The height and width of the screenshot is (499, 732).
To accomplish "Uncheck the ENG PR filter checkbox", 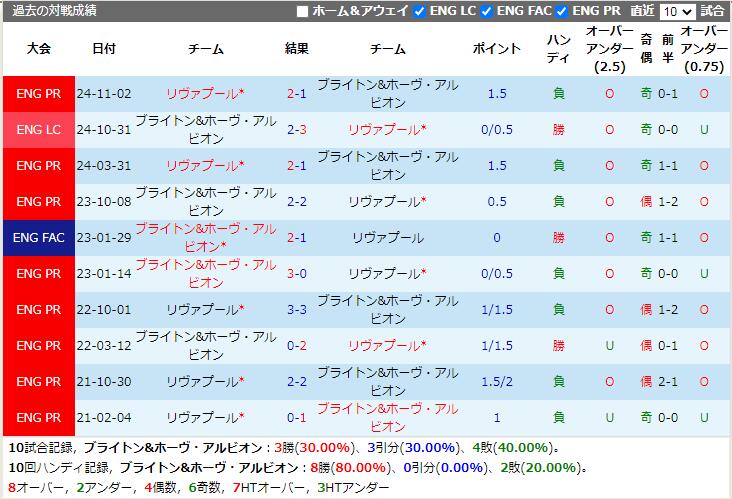I will pos(563,11).
